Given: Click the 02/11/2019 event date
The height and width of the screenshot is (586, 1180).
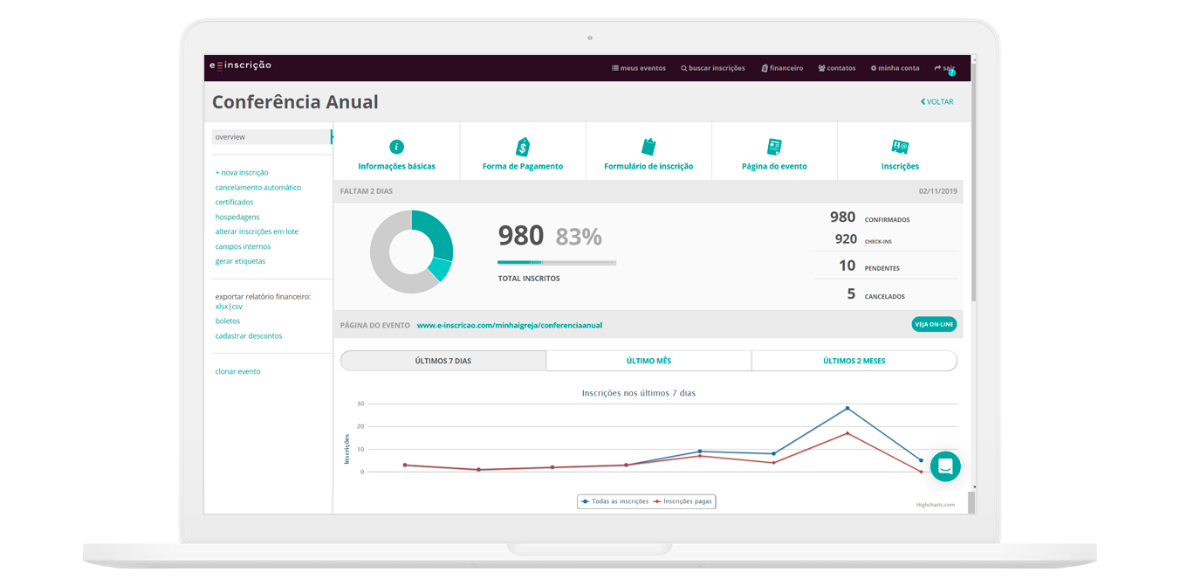Looking at the screenshot, I should pyautogui.click(x=938, y=191).
